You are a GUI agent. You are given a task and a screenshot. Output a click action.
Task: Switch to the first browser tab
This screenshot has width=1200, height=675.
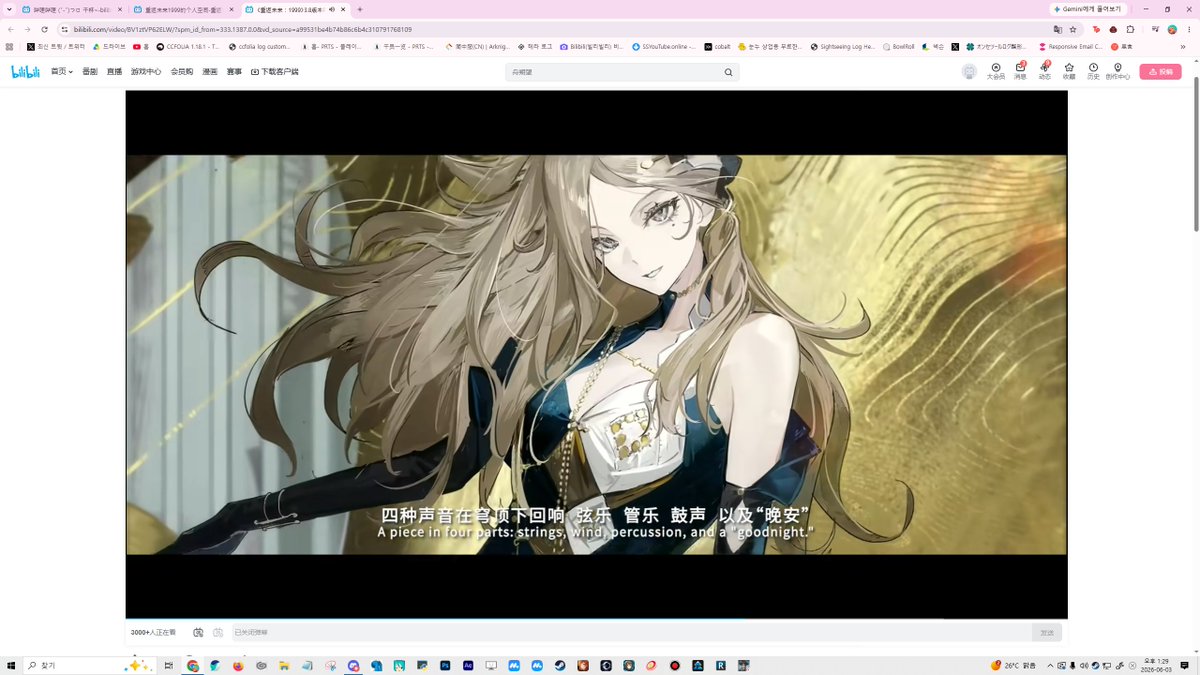[70, 9]
